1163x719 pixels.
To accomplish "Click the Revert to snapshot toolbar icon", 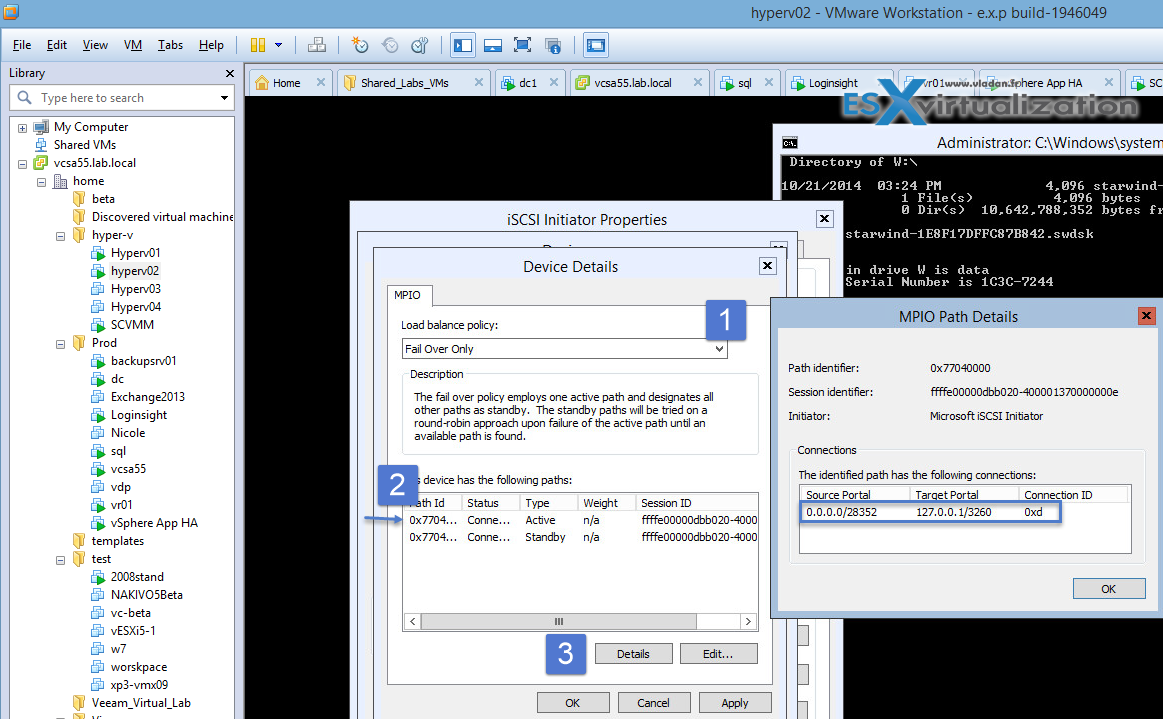I will point(390,45).
